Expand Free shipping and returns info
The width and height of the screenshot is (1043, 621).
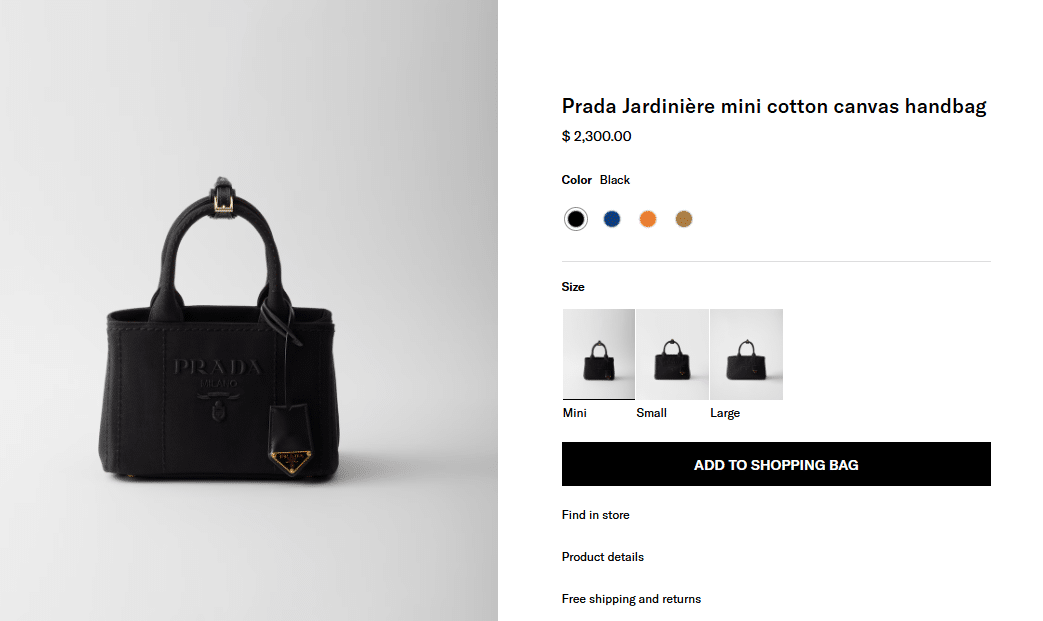coord(631,599)
